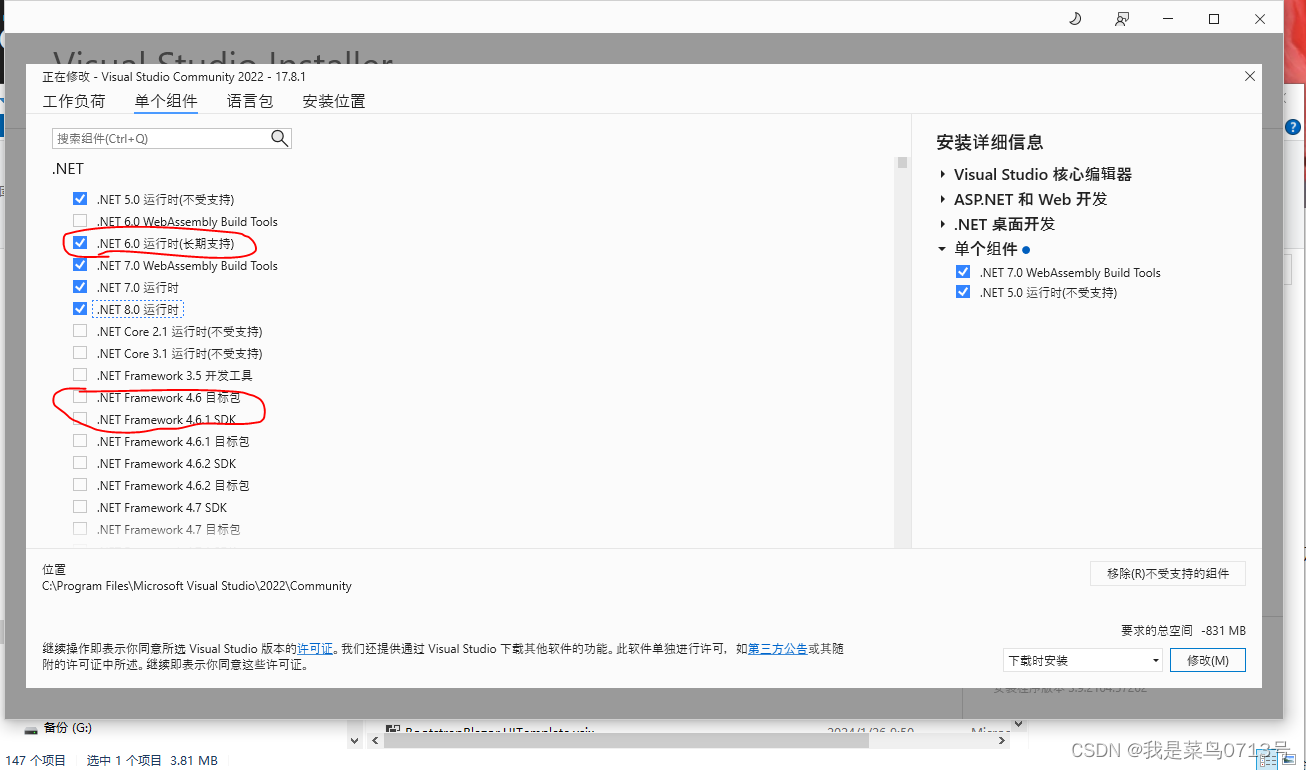1306x770 pixels.
Task: Select 备份 (G:) drive in Explorer window
Action: point(68,728)
